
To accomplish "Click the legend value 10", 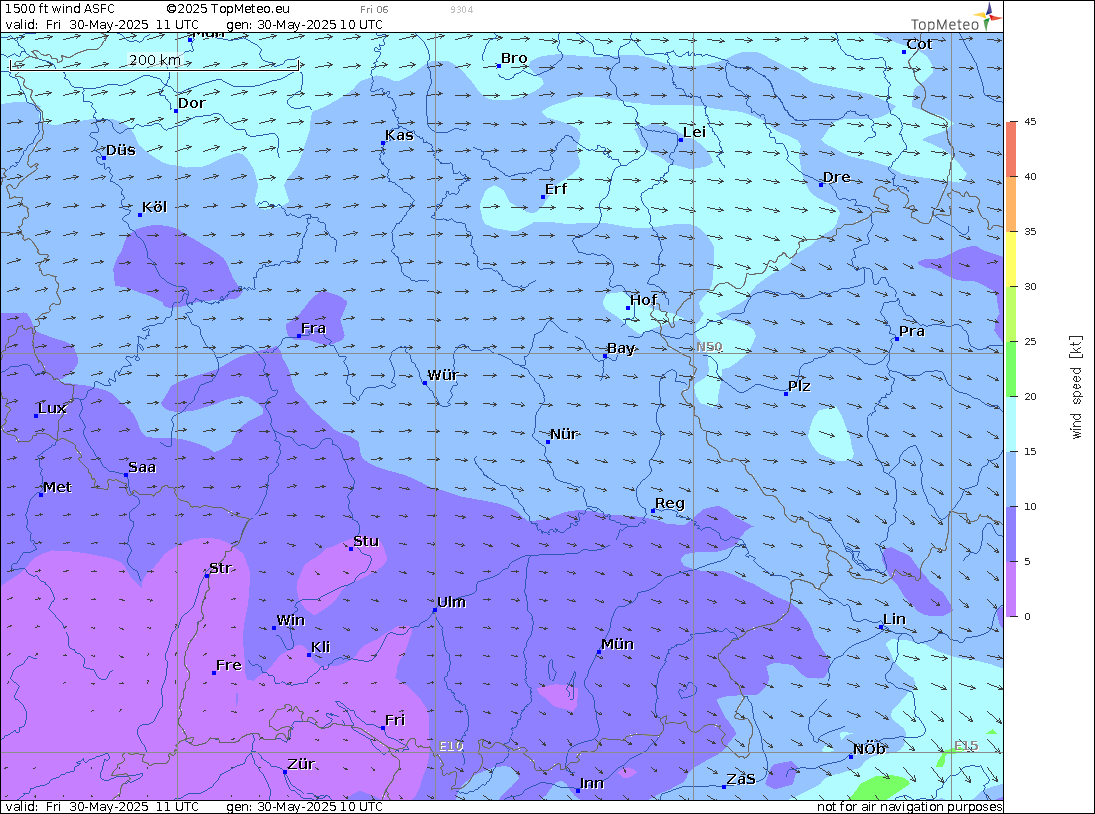I will [x=1030, y=506].
